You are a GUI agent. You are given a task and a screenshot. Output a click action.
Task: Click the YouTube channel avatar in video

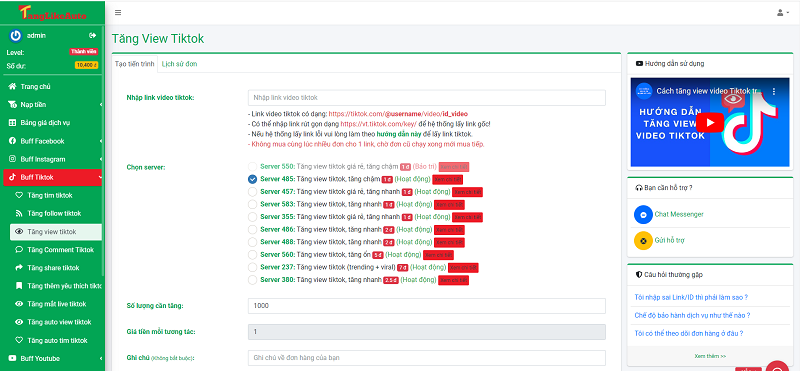(x=643, y=91)
